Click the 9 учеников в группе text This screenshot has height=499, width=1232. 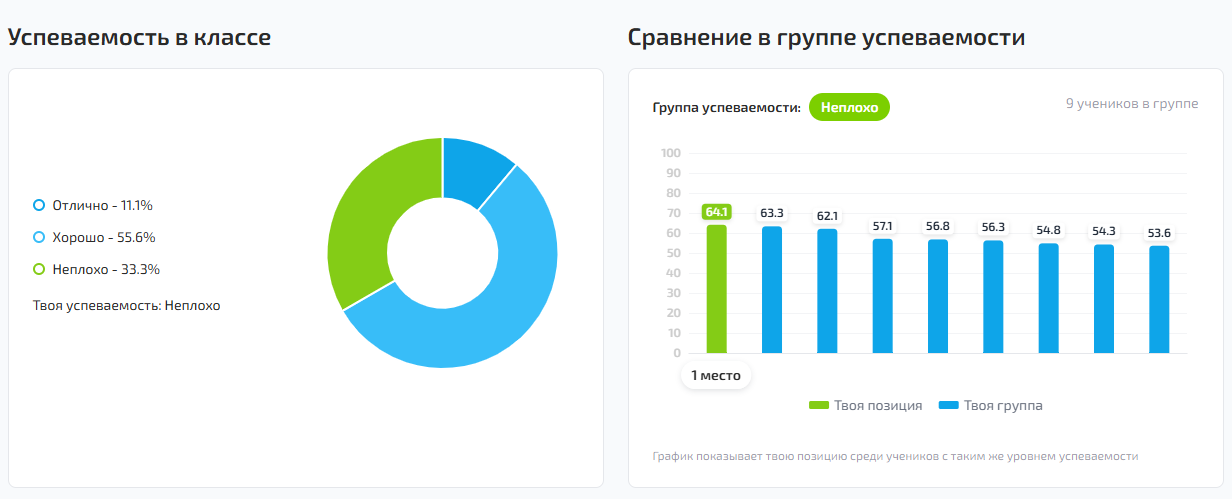tap(1132, 104)
